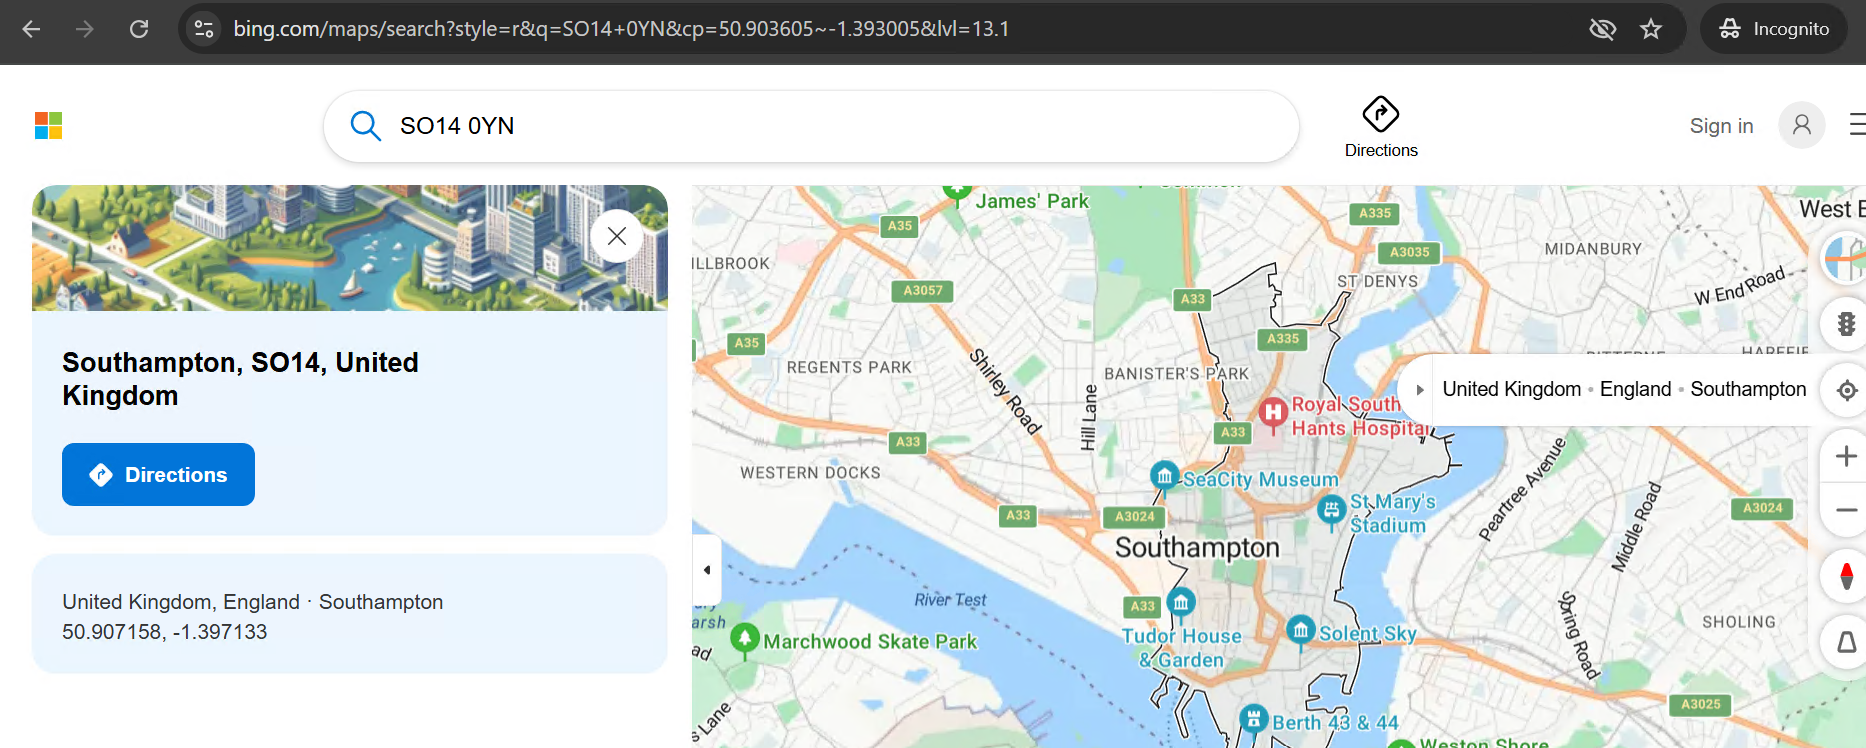Click the A3035 road shield
Screen dimensions: 1866x748
point(1409,252)
